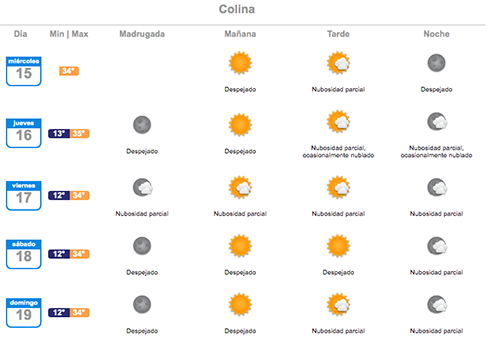Screen dimensions: 500x362
Task: Click Thursday night cloudy moon icon
Action: coord(437,121)
